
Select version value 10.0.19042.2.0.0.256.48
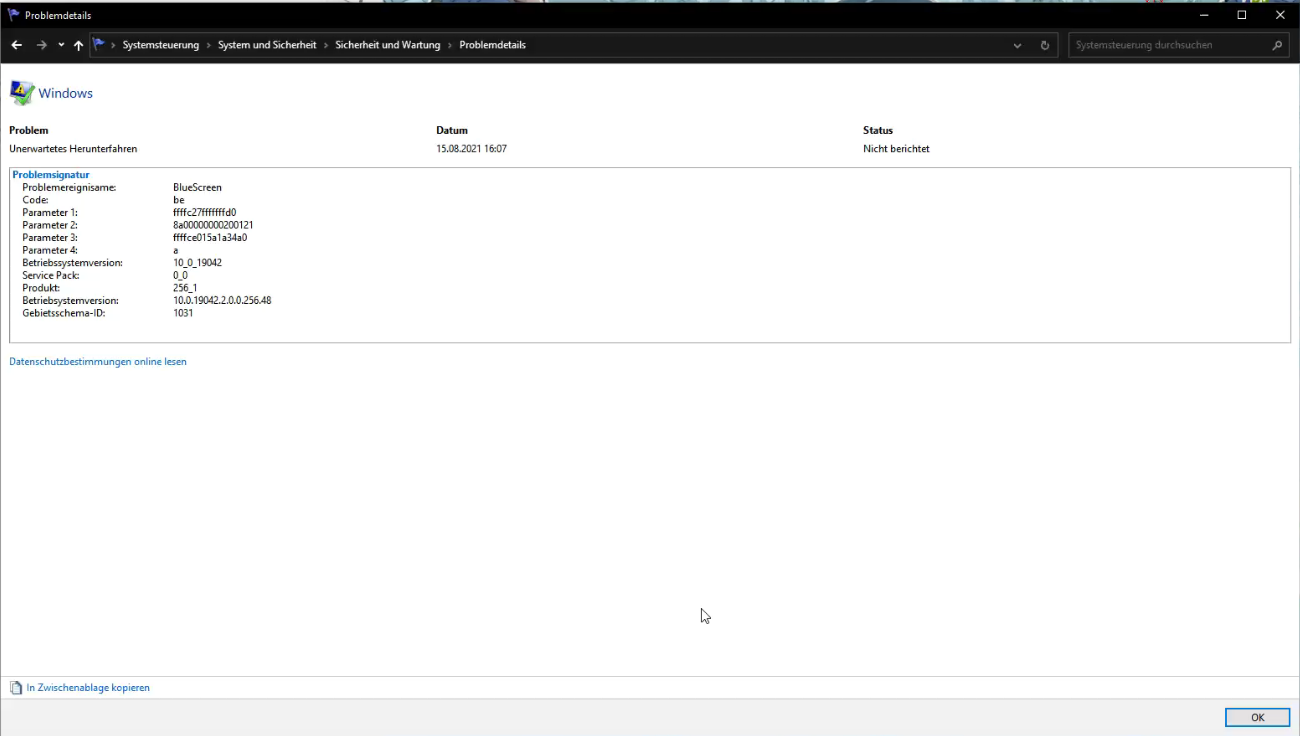tap(222, 300)
